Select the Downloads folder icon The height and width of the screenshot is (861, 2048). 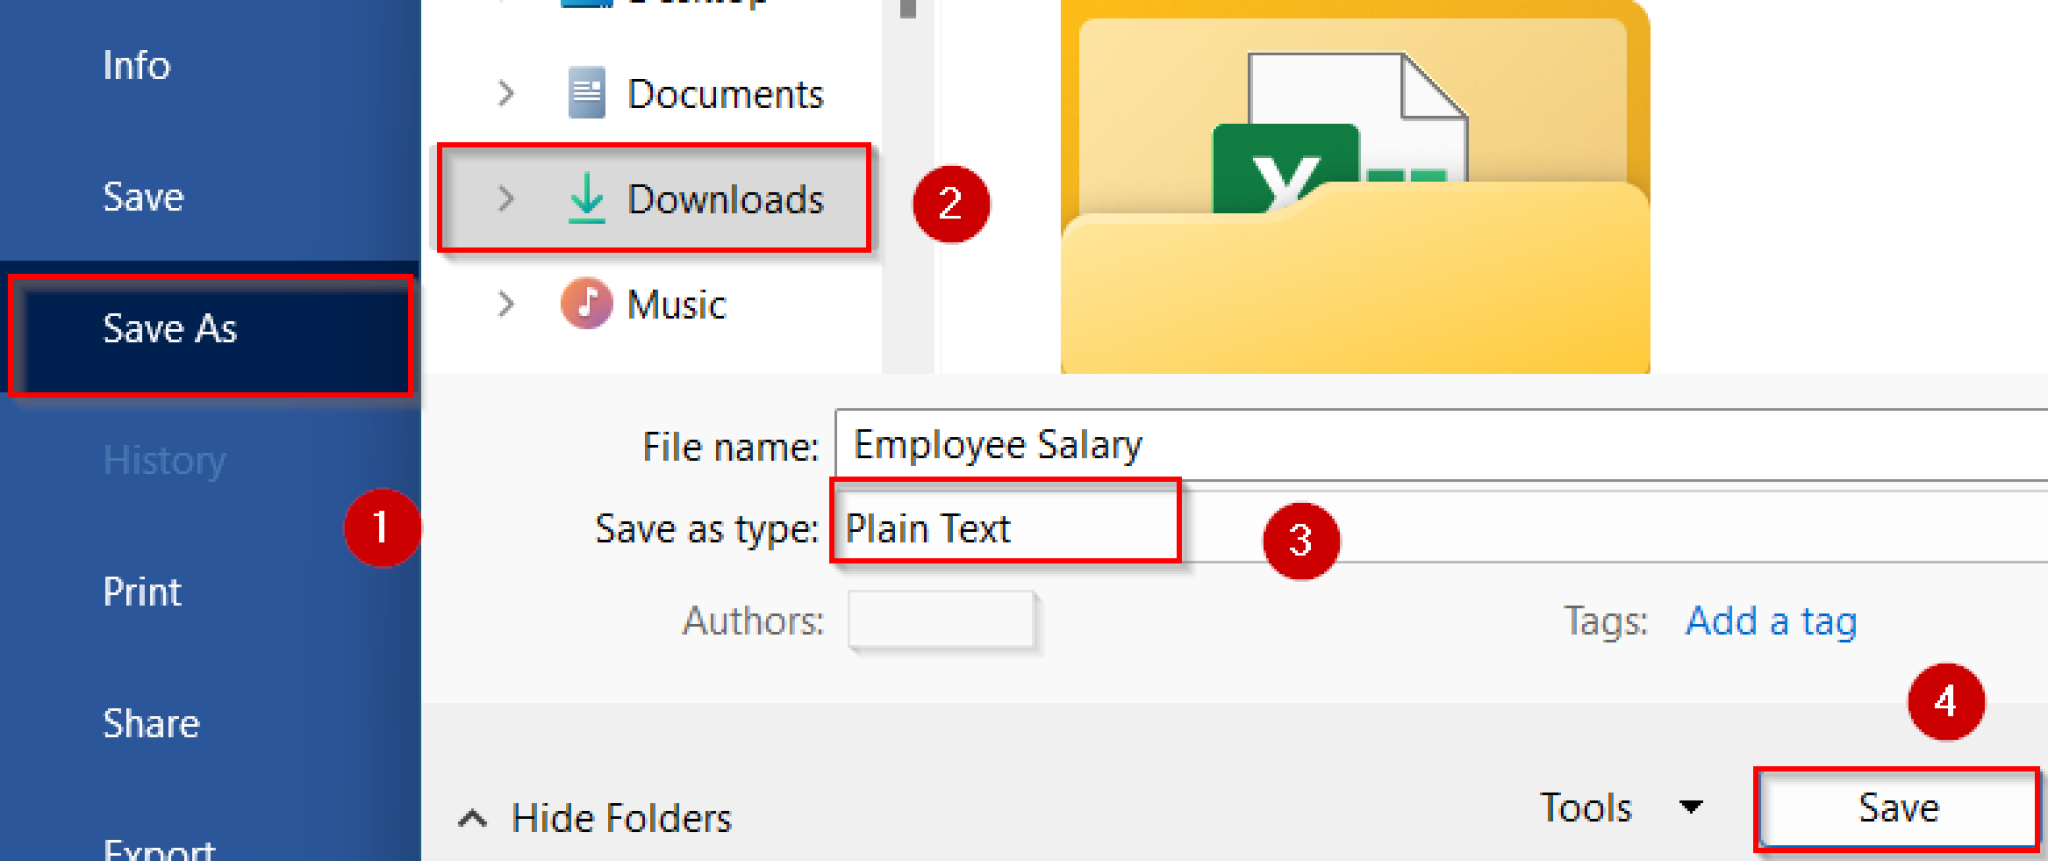588,199
